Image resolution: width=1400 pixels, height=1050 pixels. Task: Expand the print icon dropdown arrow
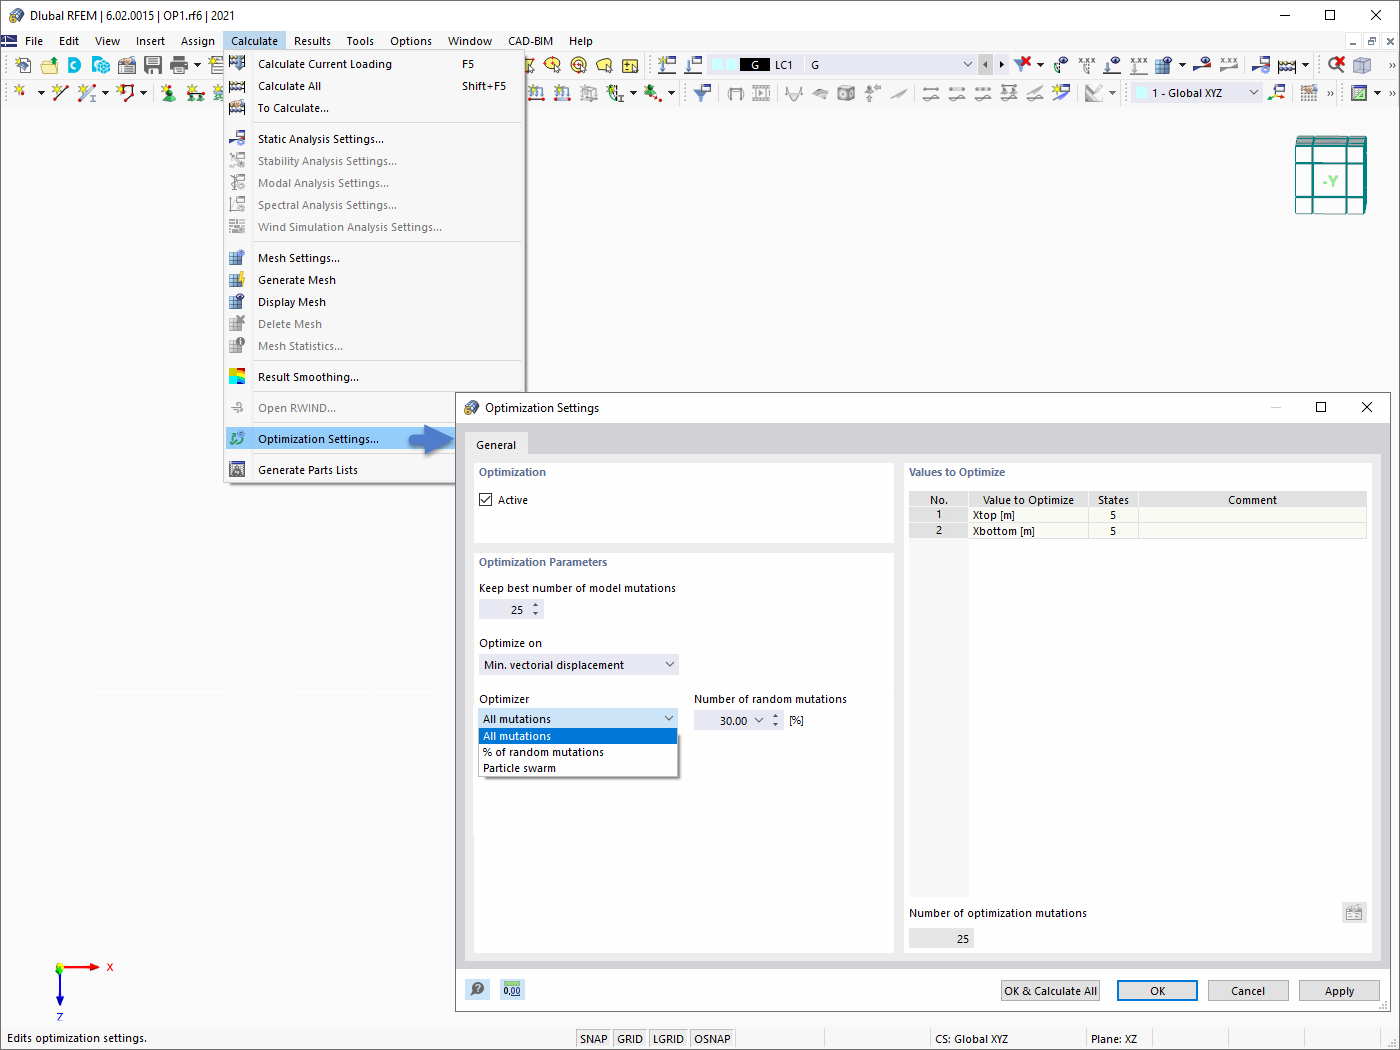point(197,65)
